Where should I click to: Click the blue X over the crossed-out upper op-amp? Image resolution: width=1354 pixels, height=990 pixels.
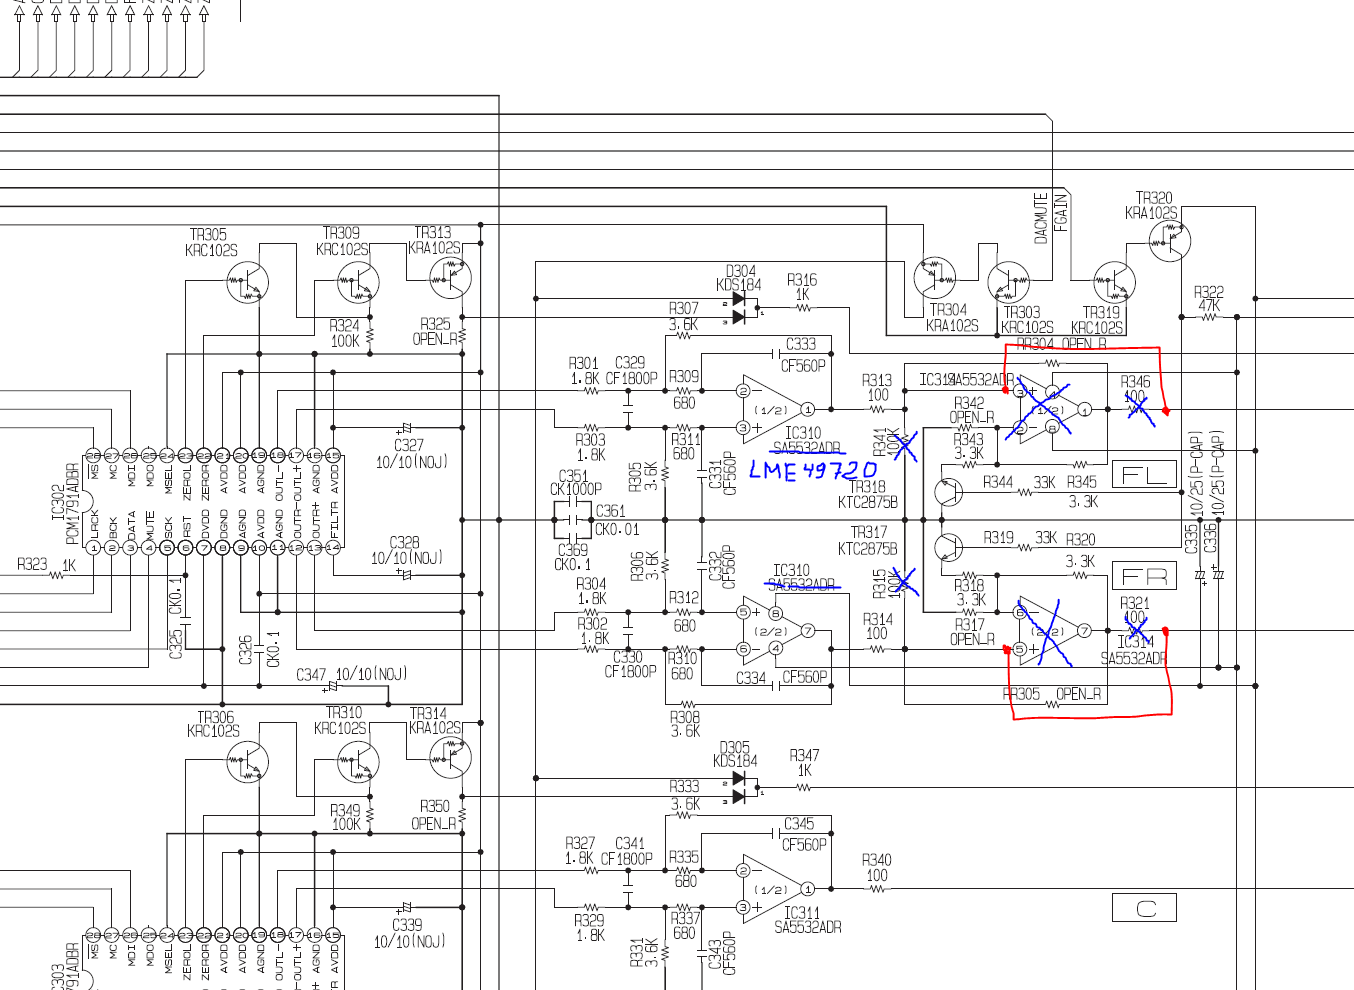pyautogui.click(x=1047, y=410)
